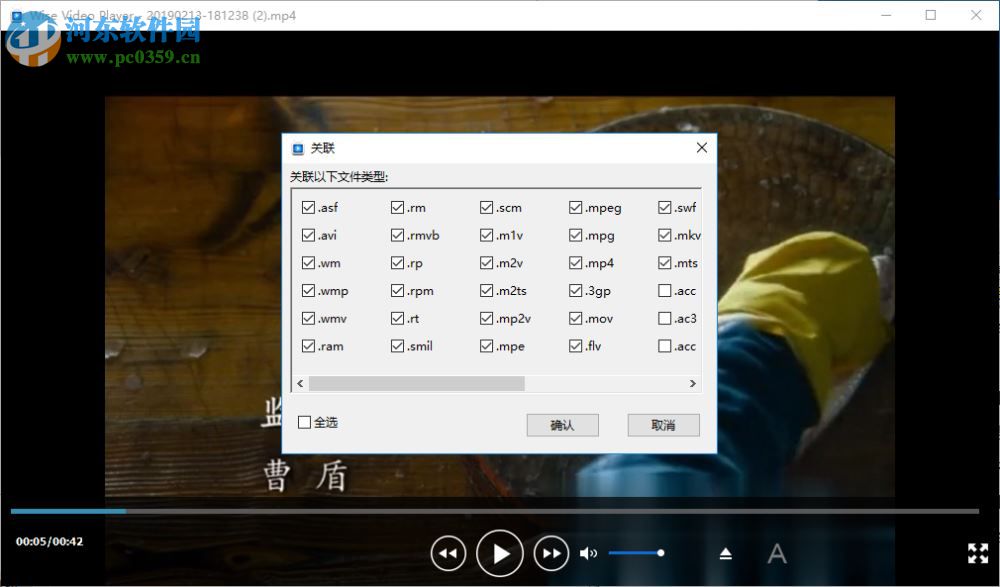Viewport: 1000px width, 587px height.
Task: Click the fast-forward icon
Action: point(551,553)
